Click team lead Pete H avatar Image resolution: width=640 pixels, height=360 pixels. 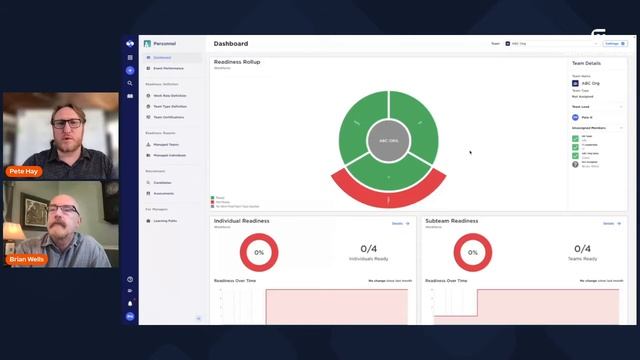(575, 118)
